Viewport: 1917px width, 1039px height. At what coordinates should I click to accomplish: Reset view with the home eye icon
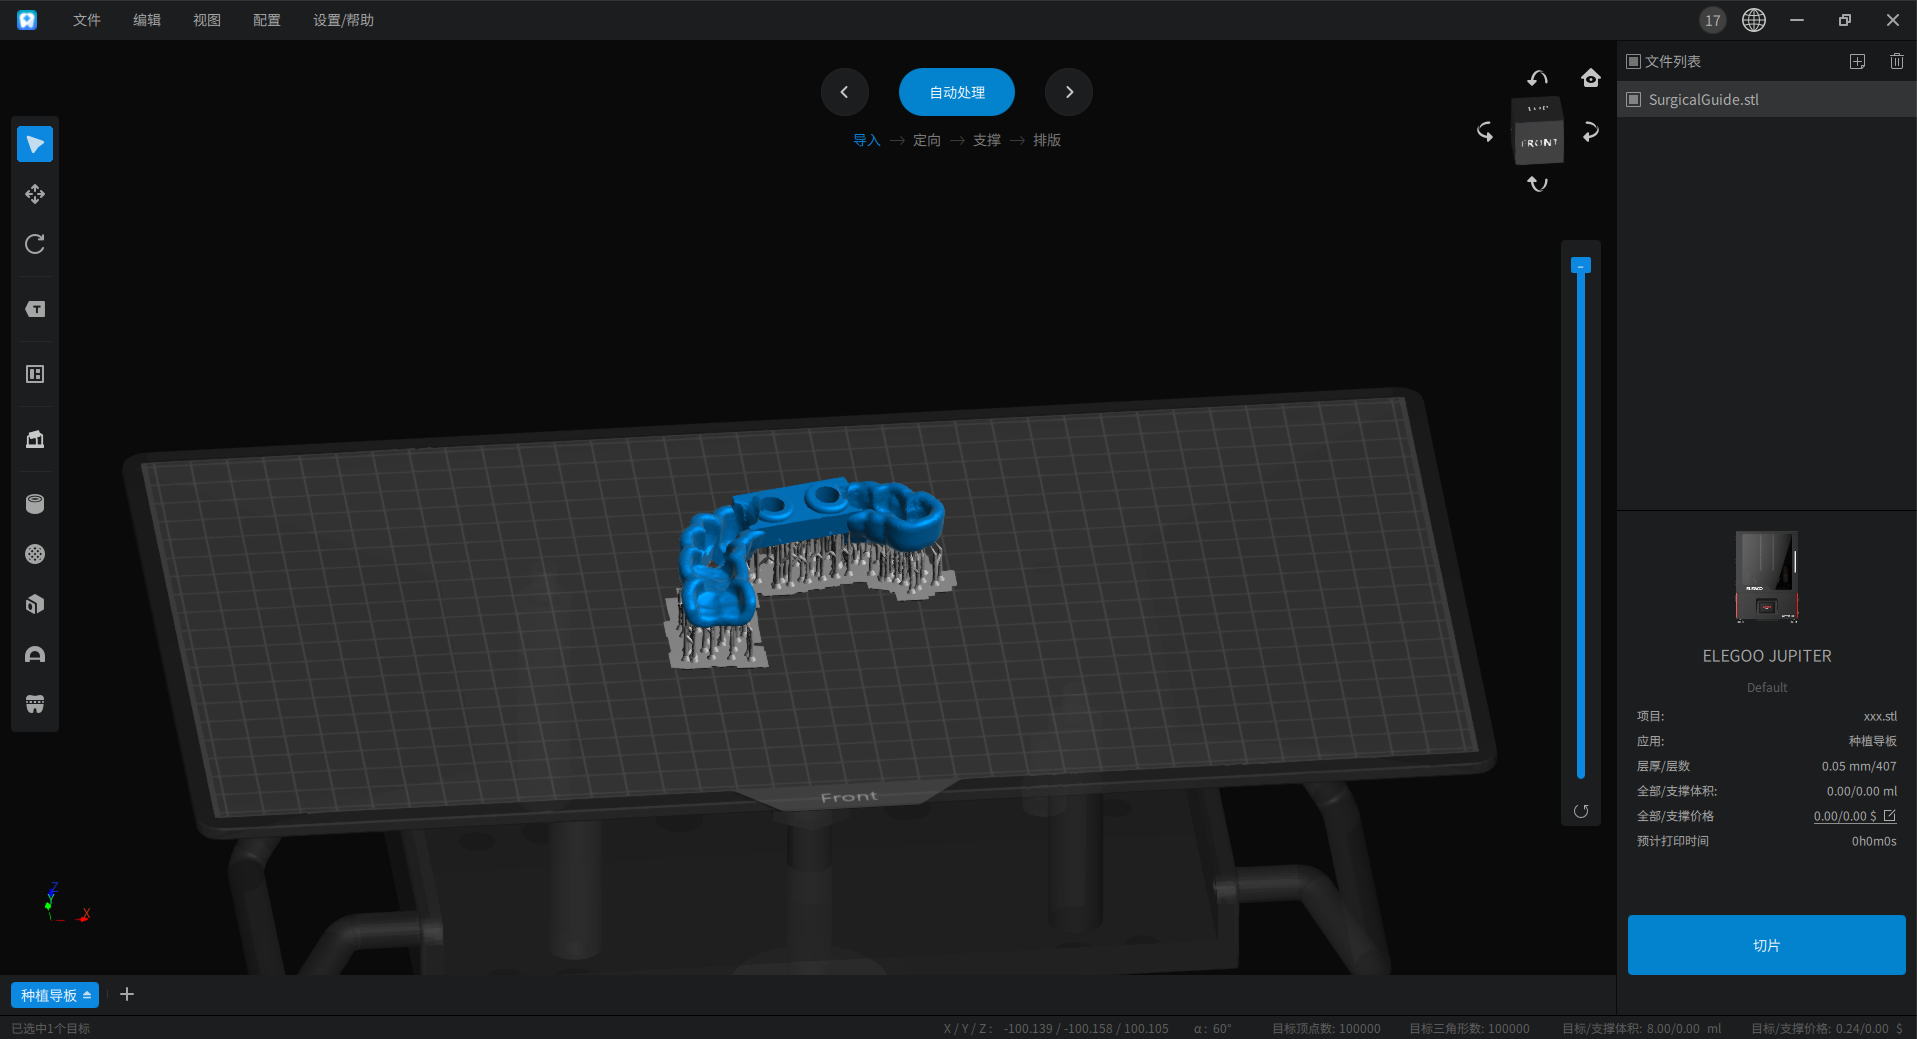pos(1590,78)
